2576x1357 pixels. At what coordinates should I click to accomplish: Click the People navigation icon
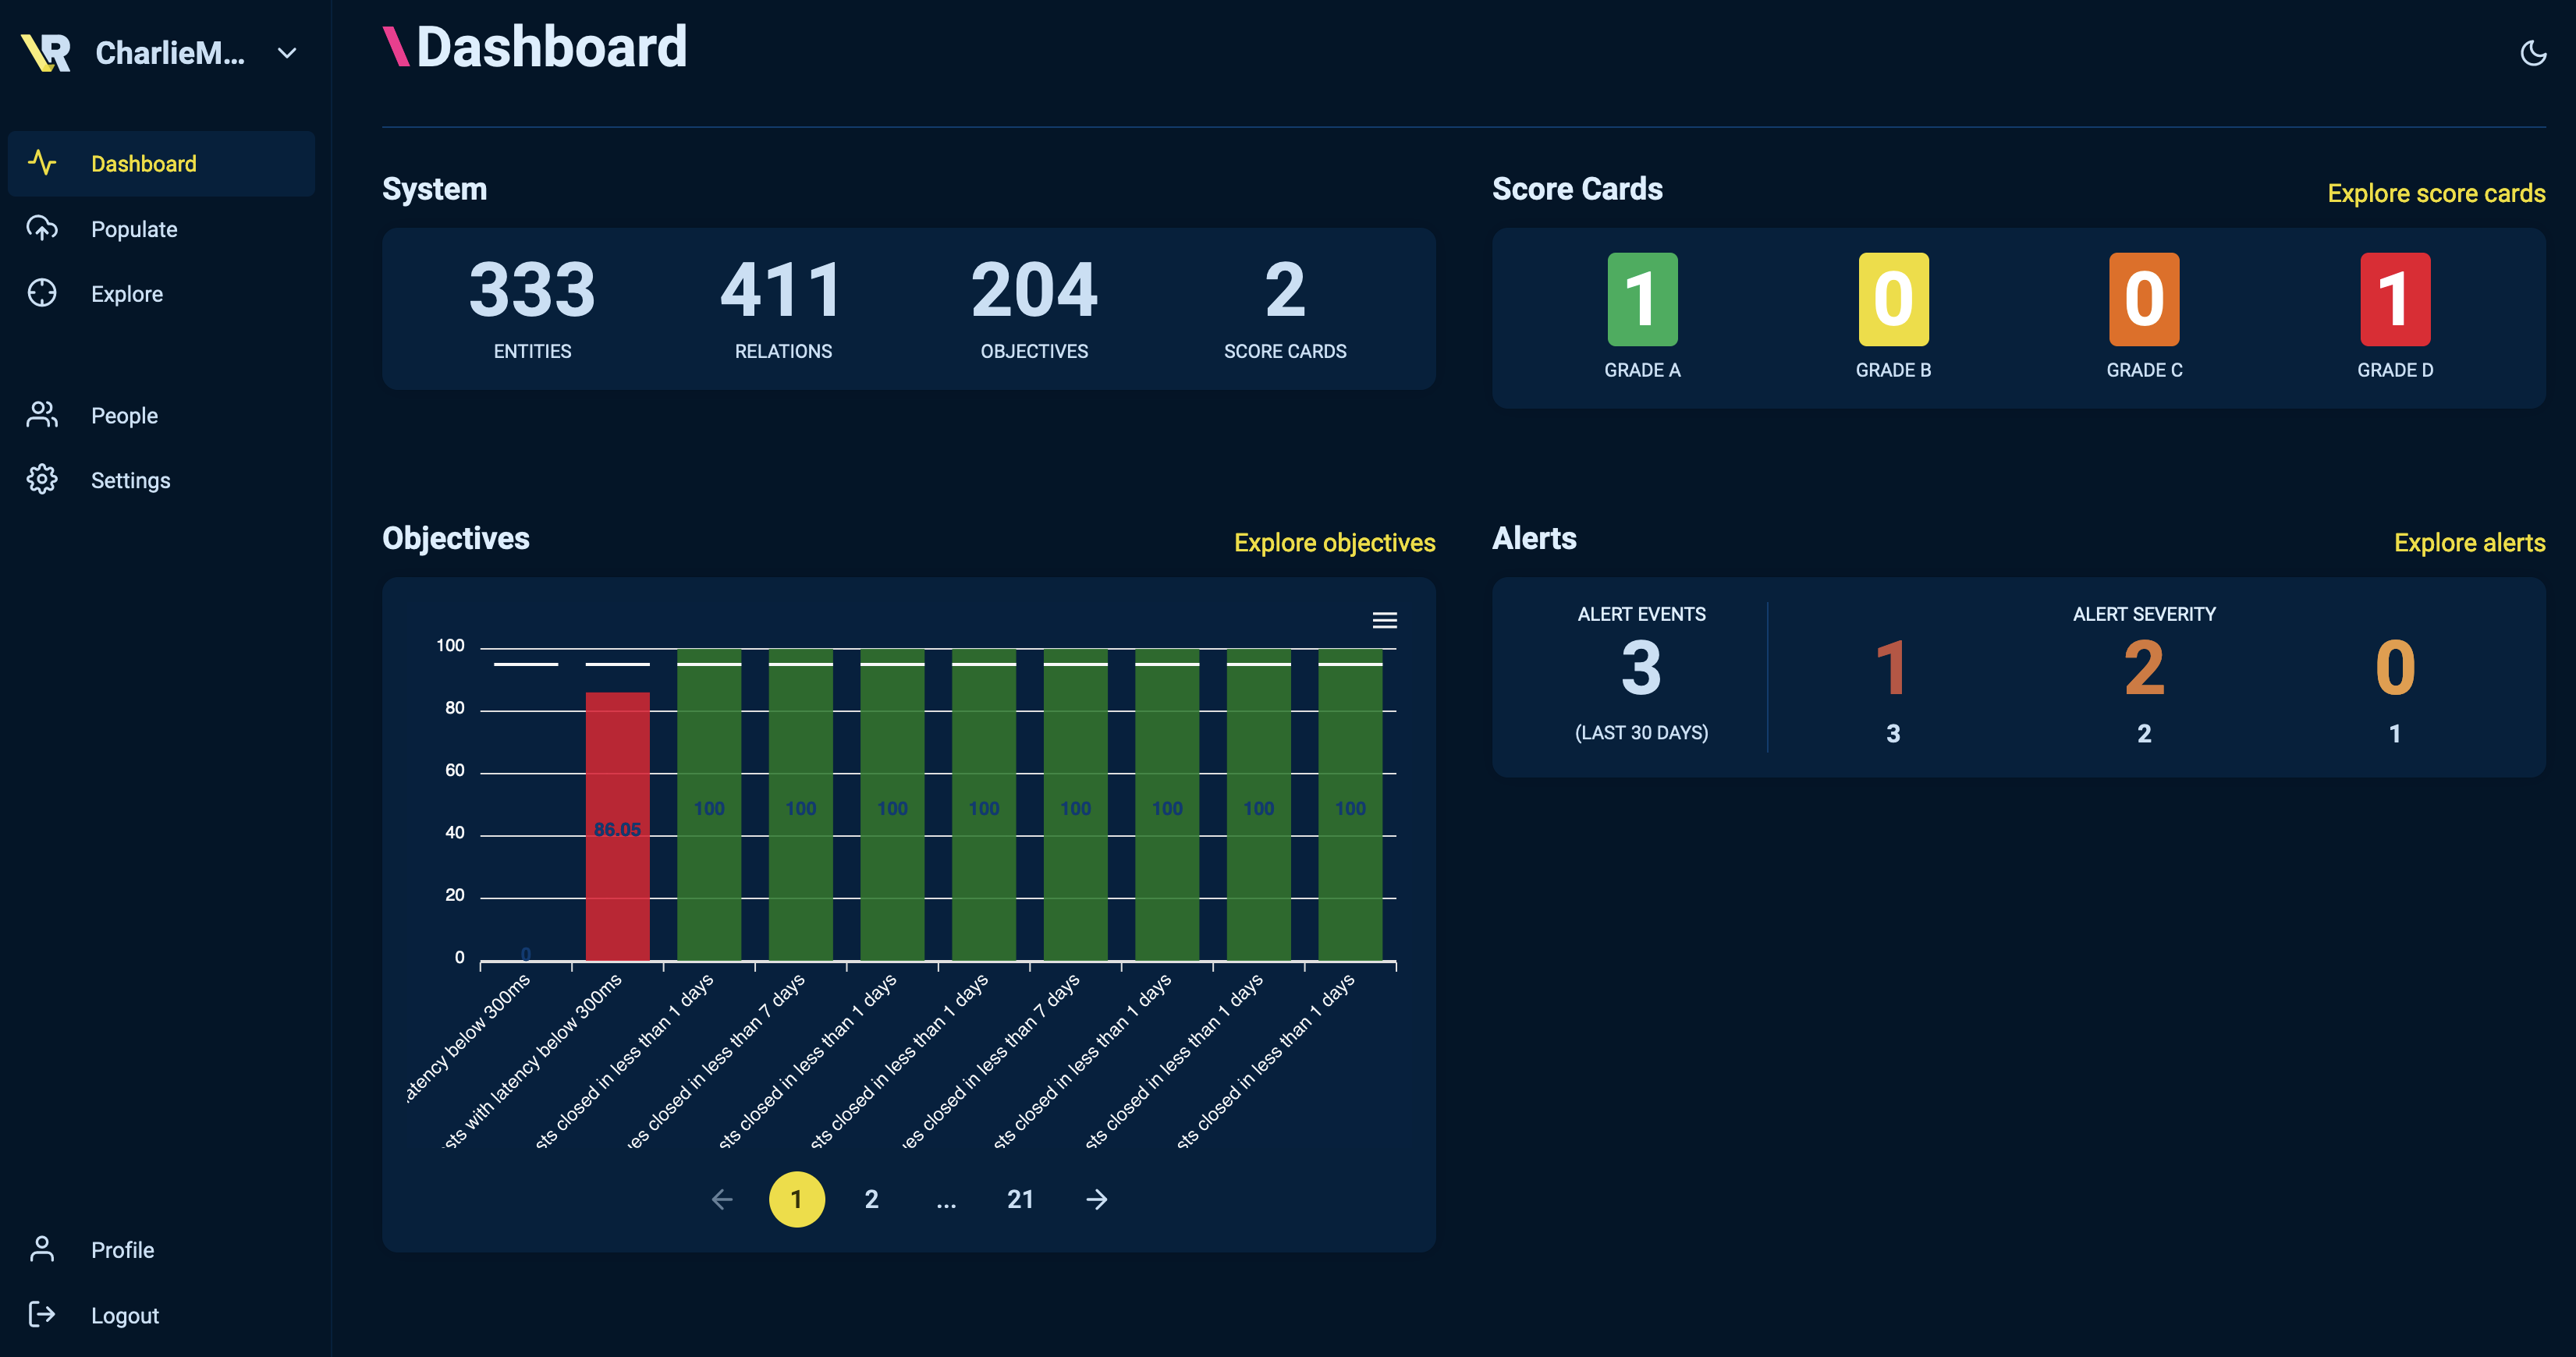click(43, 414)
